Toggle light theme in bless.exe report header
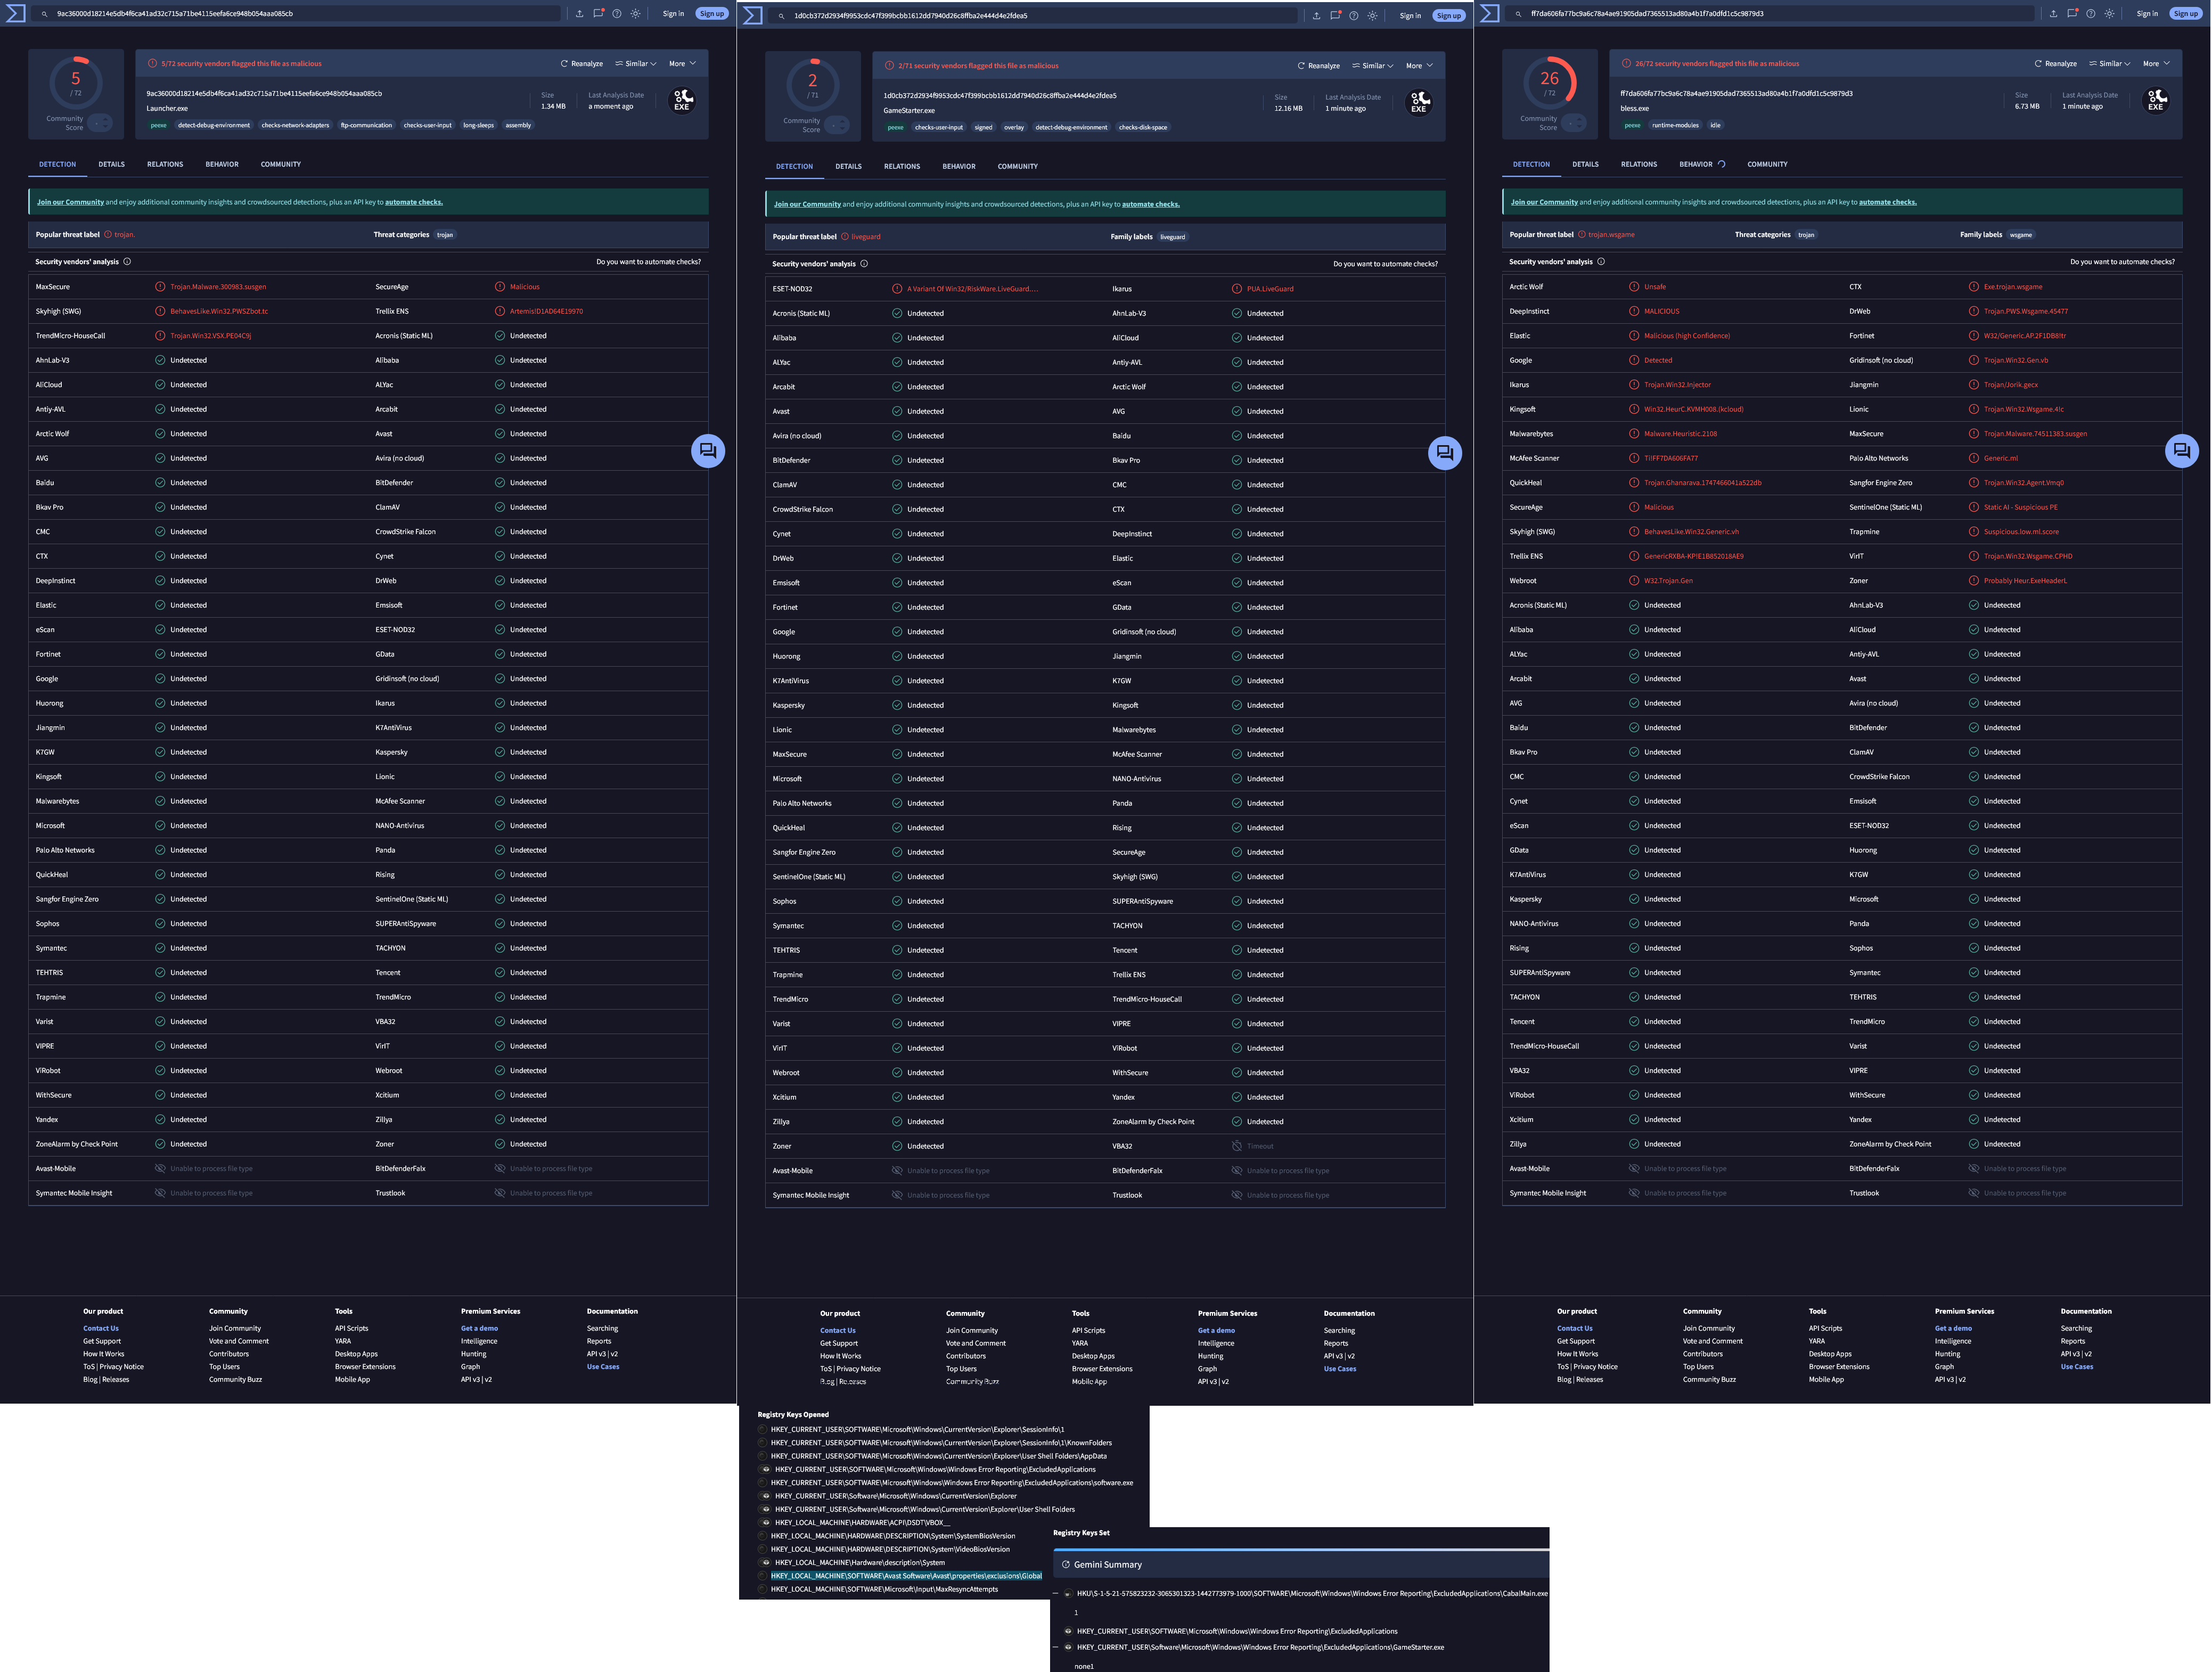2212x1672 pixels. (x=2110, y=14)
